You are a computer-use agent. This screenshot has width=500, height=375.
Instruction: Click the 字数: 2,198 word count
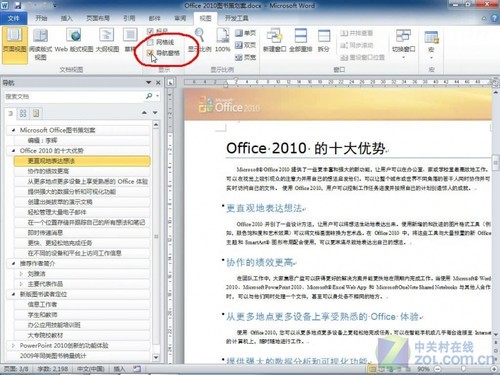pyautogui.click(x=52, y=369)
